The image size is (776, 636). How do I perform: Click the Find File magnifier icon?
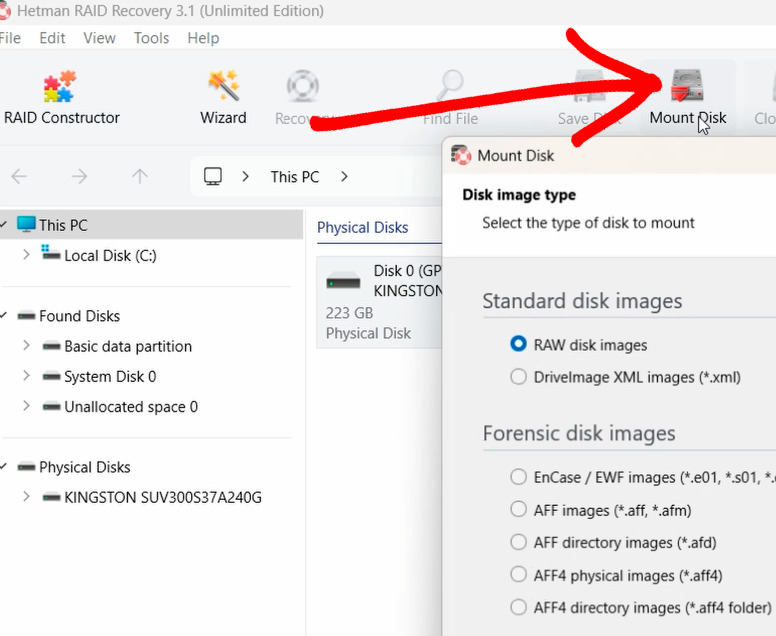point(450,85)
